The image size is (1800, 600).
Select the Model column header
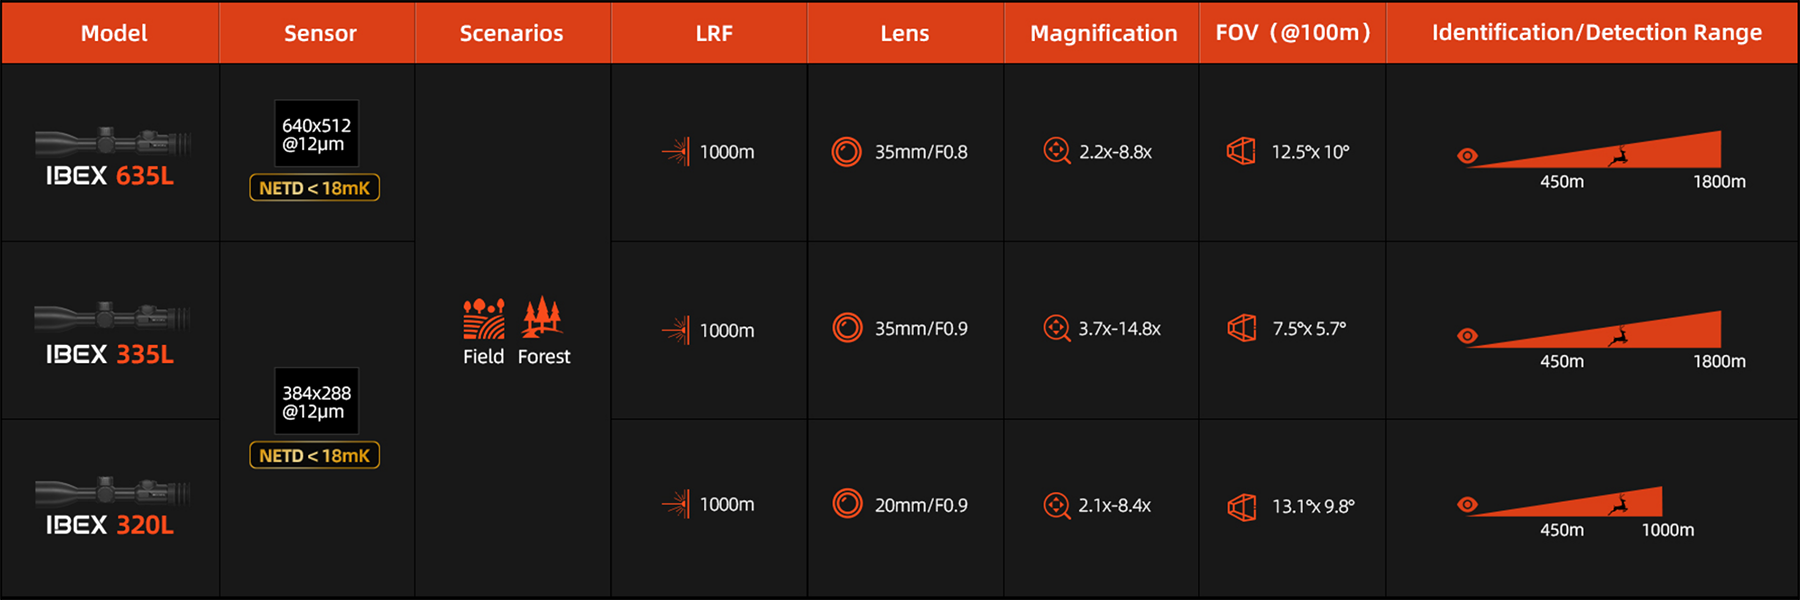coord(114,33)
